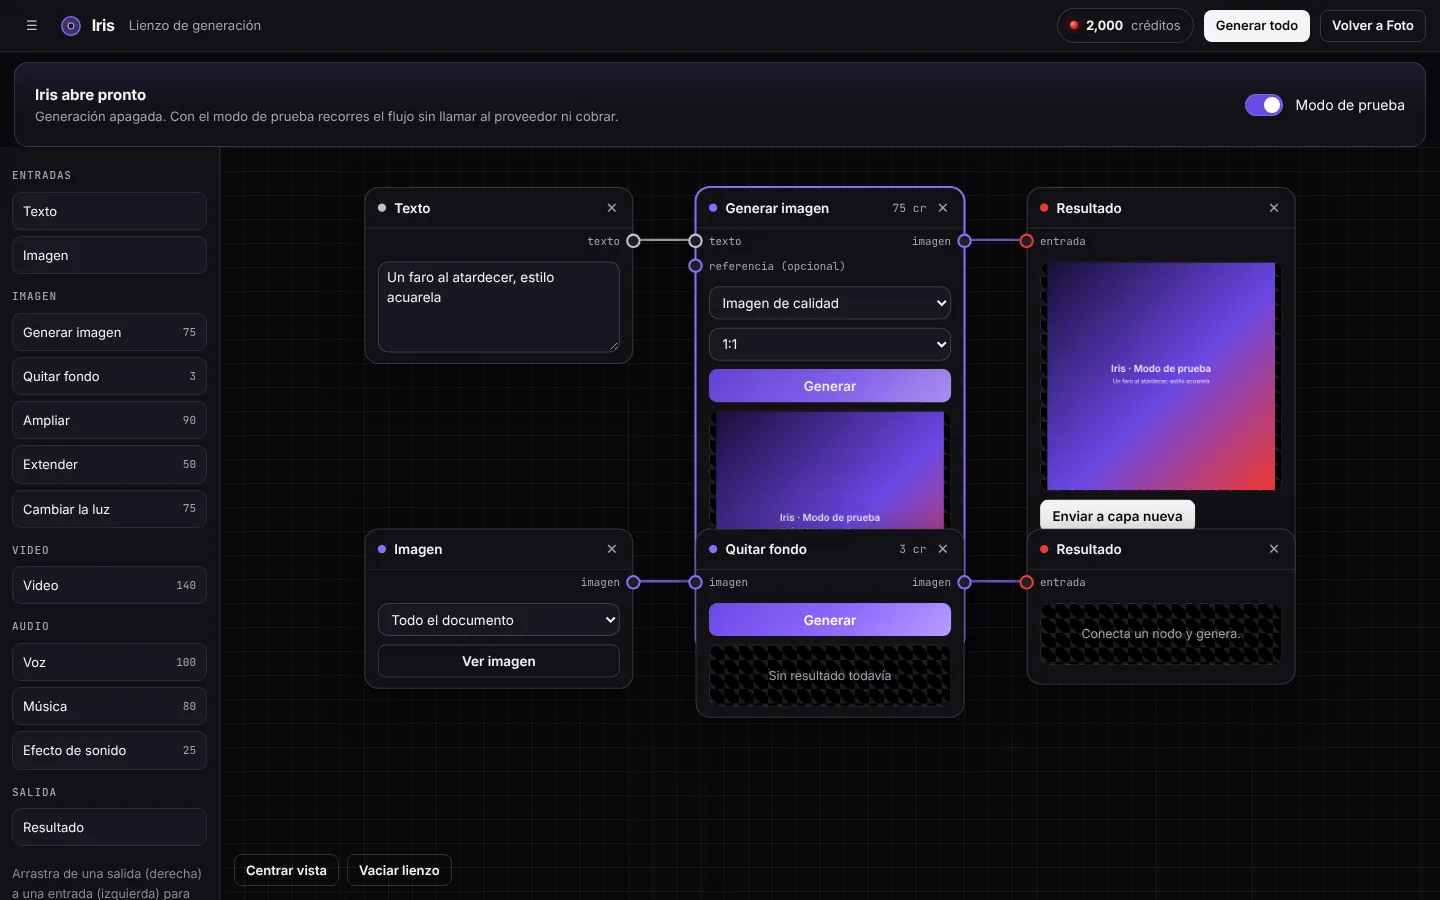Click the Resultado preview thumbnail
The width and height of the screenshot is (1440, 900).
[1161, 376]
